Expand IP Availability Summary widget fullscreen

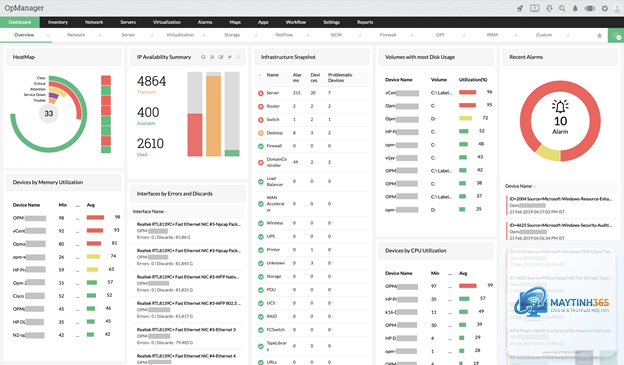(x=230, y=57)
